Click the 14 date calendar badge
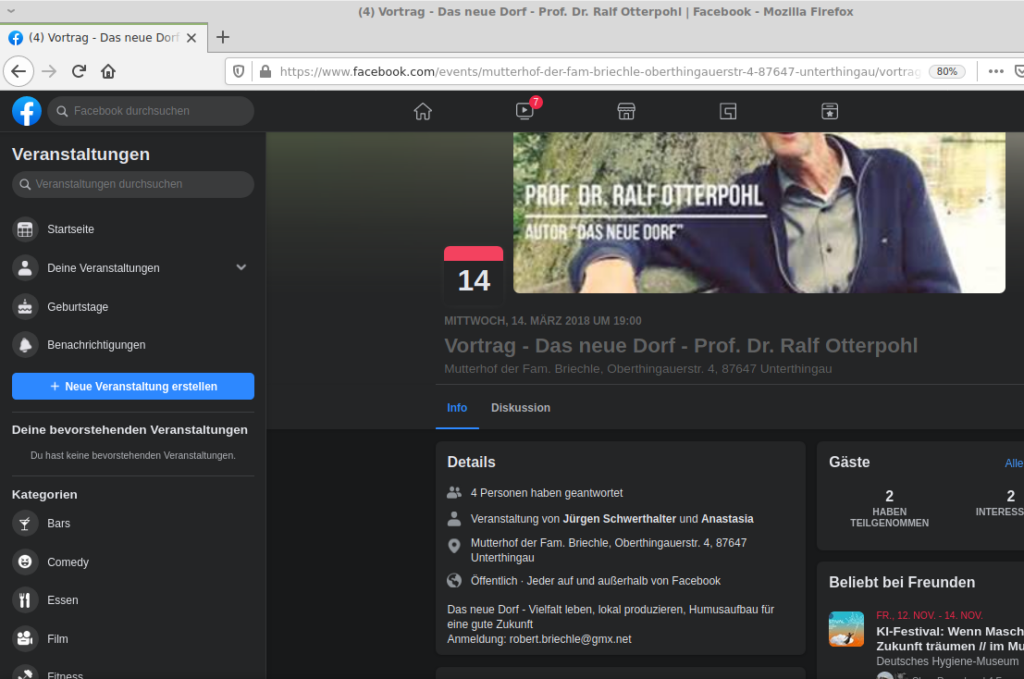The height and width of the screenshot is (679, 1024). click(x=473, y=275)
